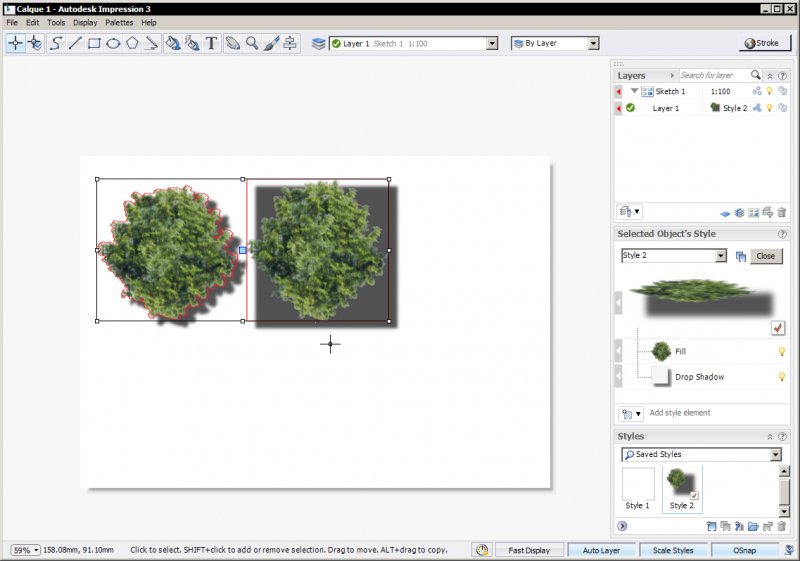The height and width of the screenshot is (561, 800).
Task: Toggle Fill style element light bulb
Action: click(x=782, y=351)
